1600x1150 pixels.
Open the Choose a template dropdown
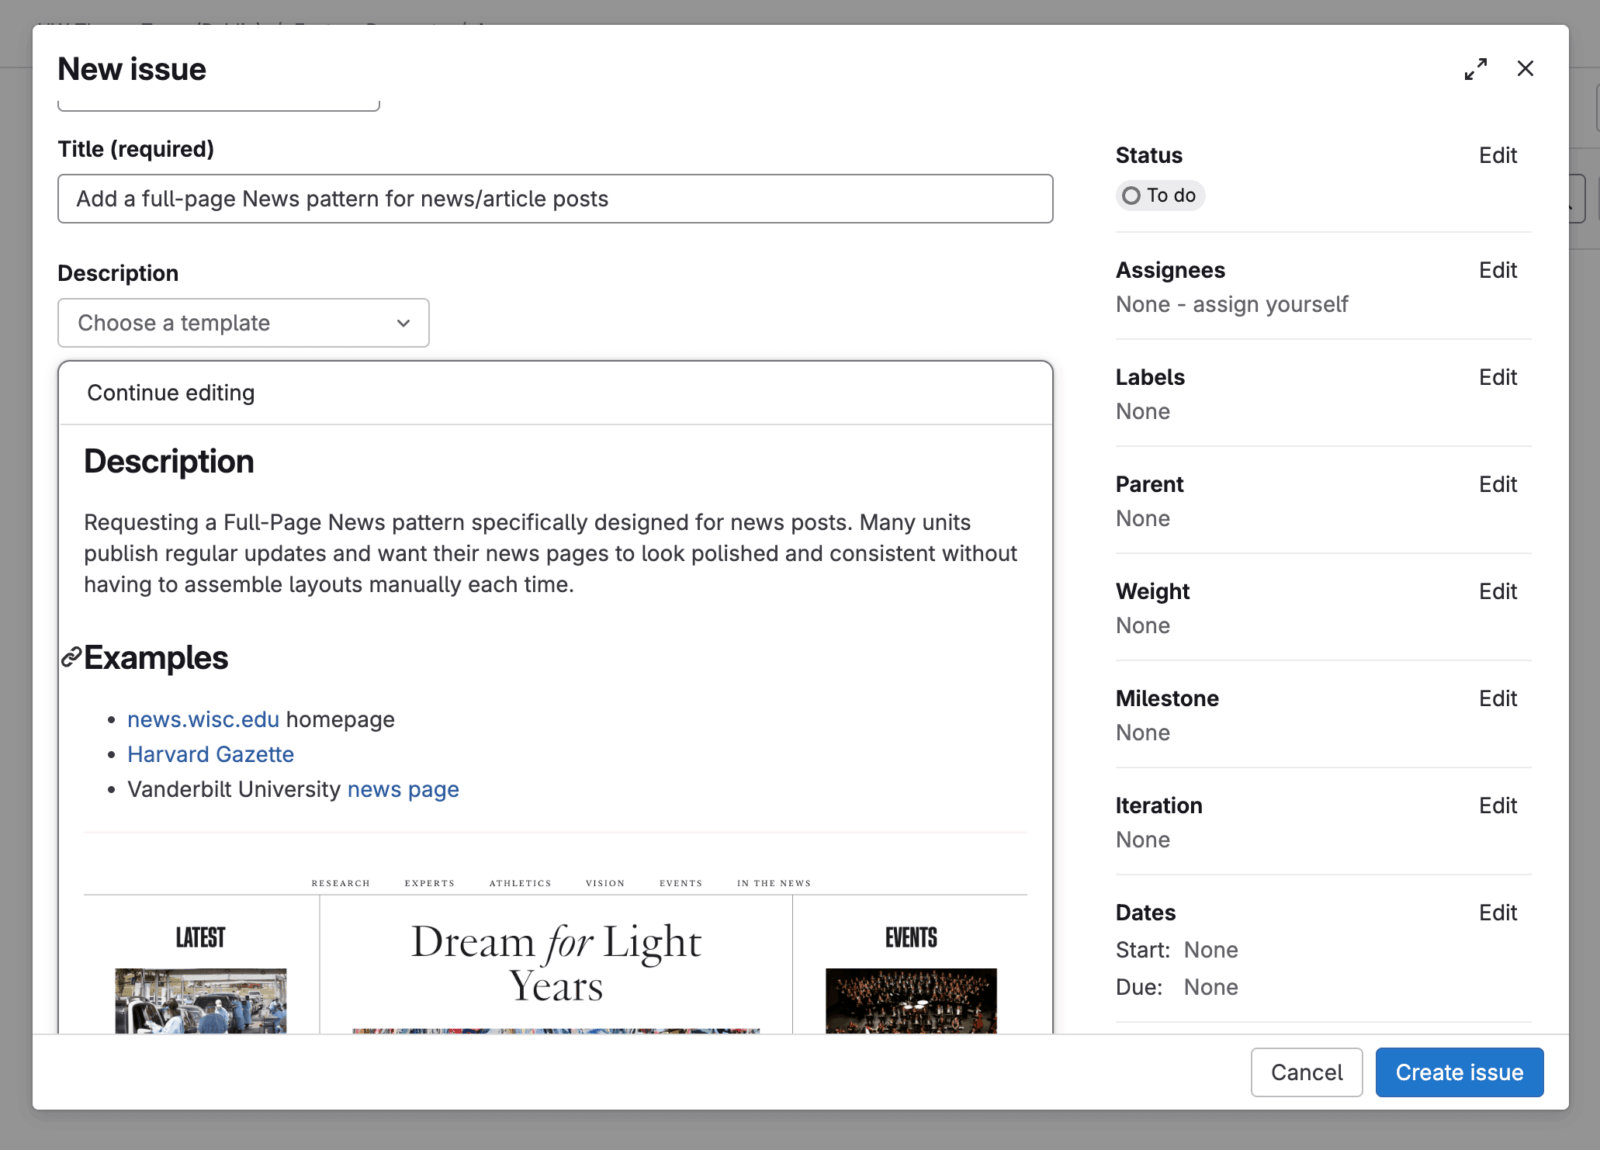click(242, 322)
